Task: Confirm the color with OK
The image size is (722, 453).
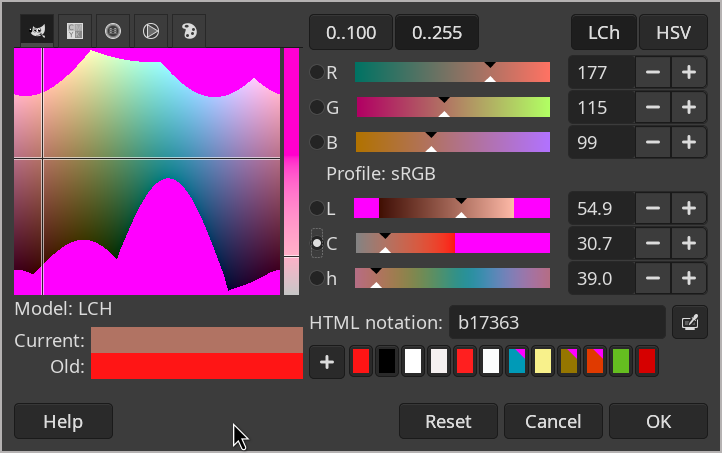Action: click(x=658, y=421)
